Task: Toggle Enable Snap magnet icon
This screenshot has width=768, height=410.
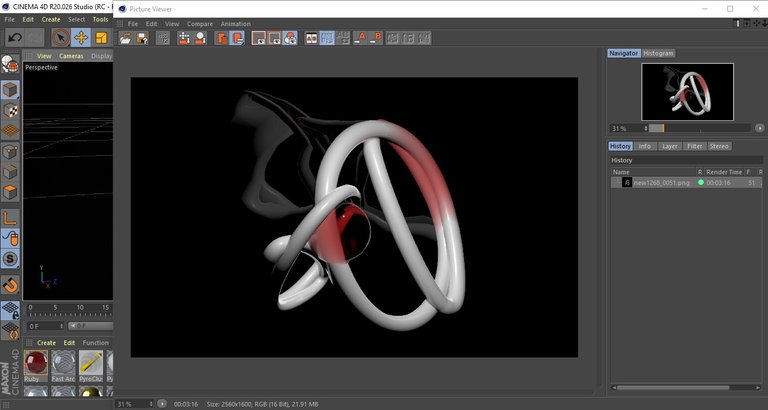Action: 10,285
